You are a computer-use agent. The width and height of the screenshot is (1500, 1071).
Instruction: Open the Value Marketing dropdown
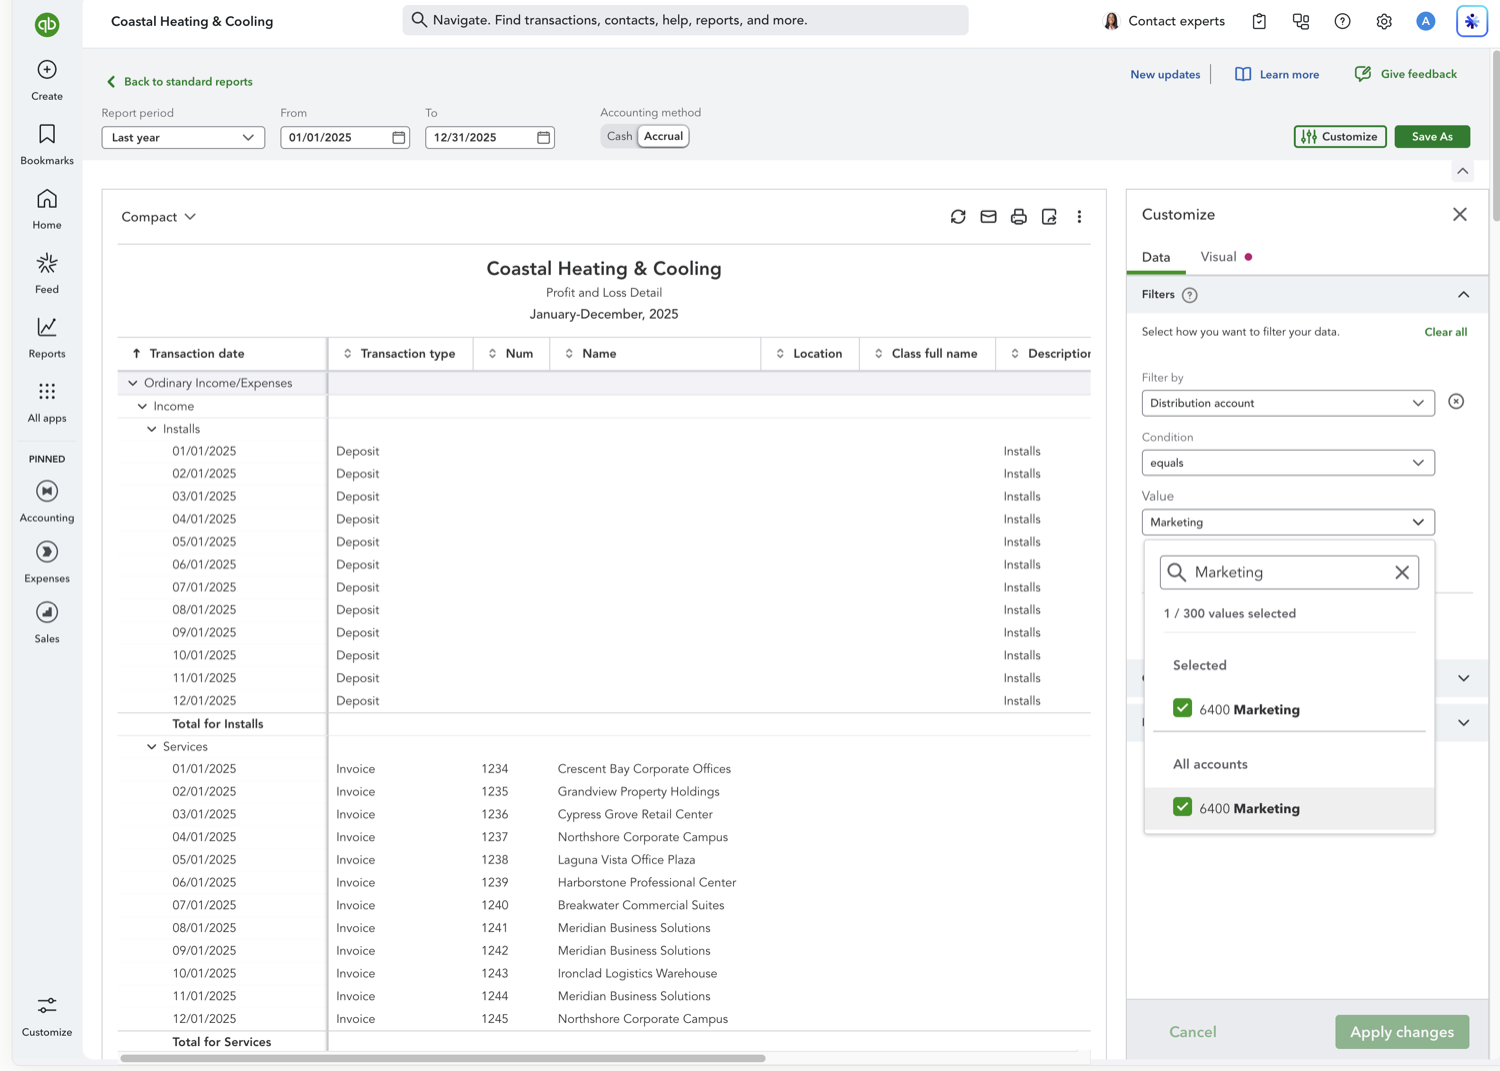(x=1288, y=522)
